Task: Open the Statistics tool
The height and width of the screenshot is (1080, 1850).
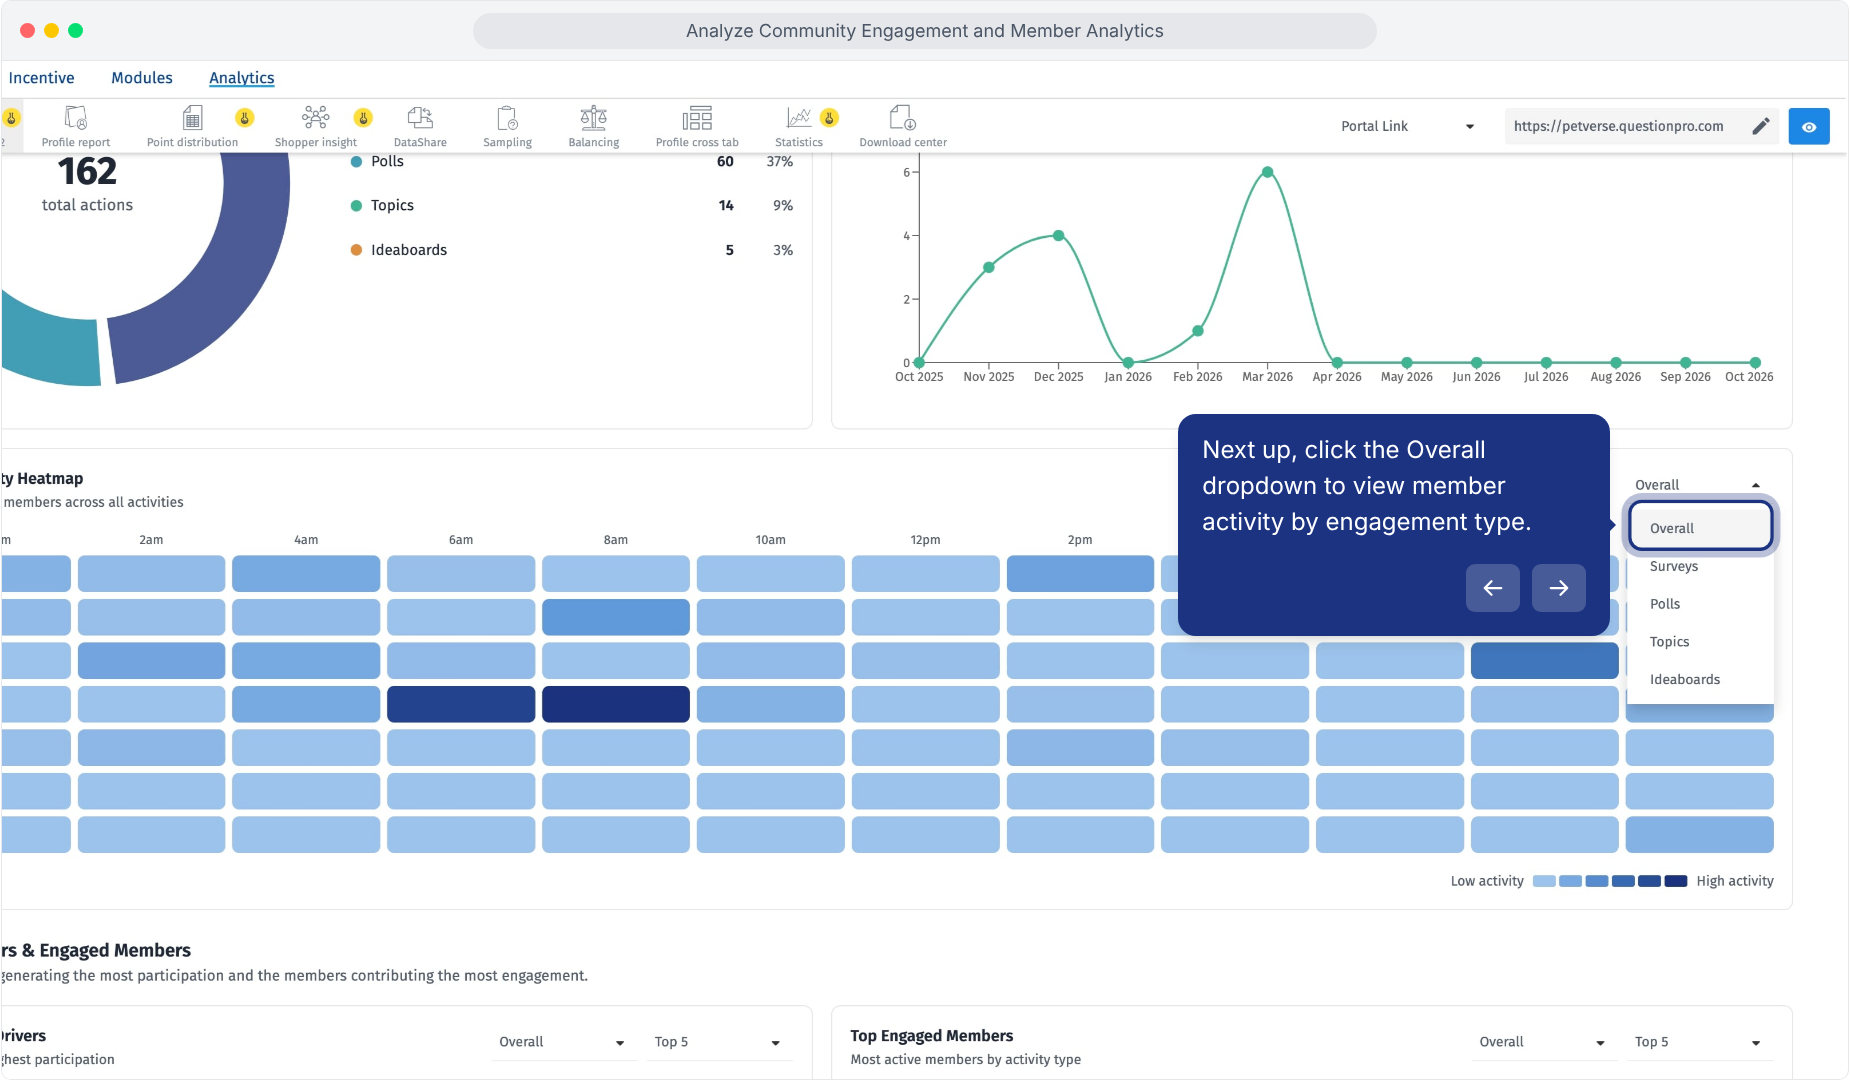Action: click(x=799, y=126)
